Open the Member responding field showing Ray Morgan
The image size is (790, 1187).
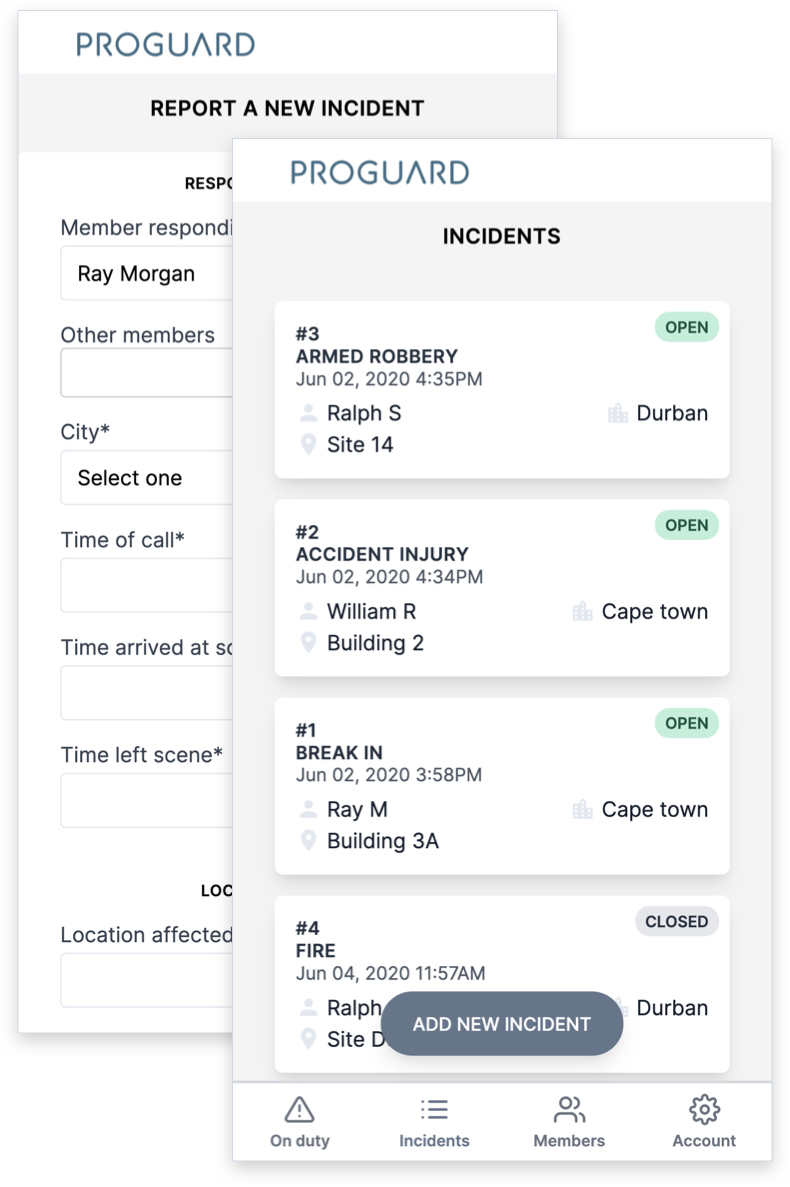[x=147, y=273]
